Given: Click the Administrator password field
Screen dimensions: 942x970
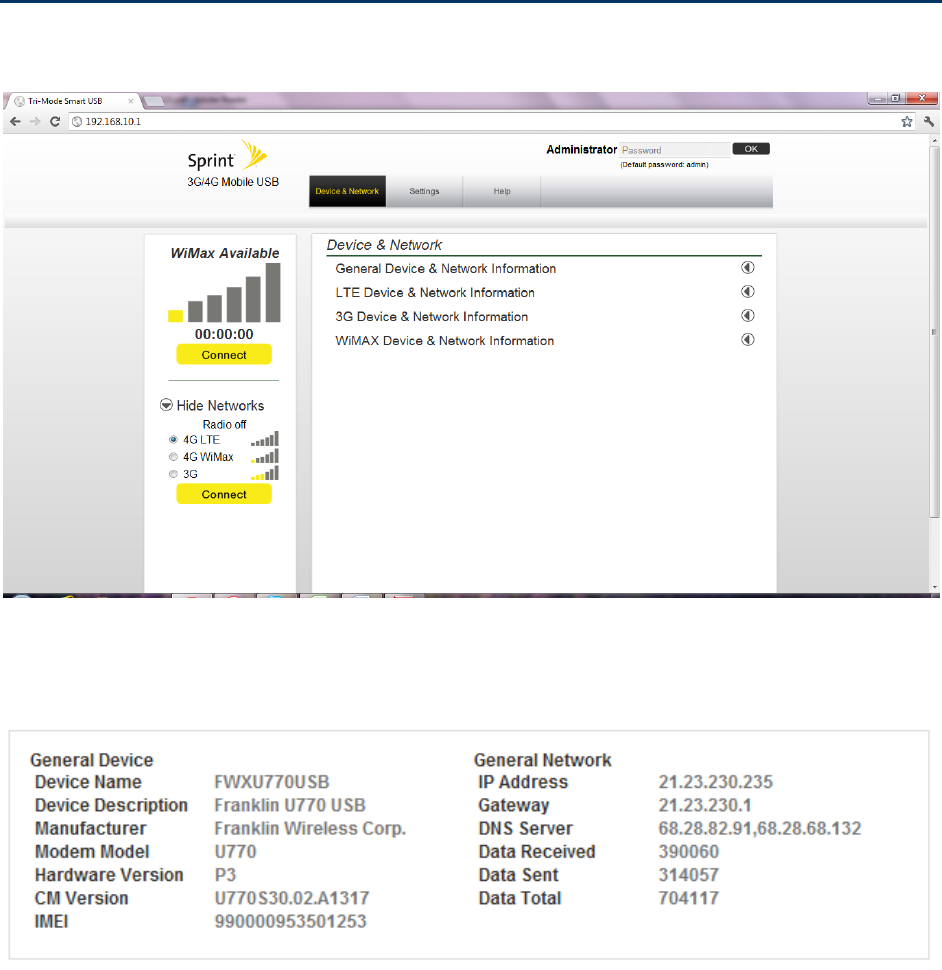Looking at the screenshot, I should click(x=674, y=150).
